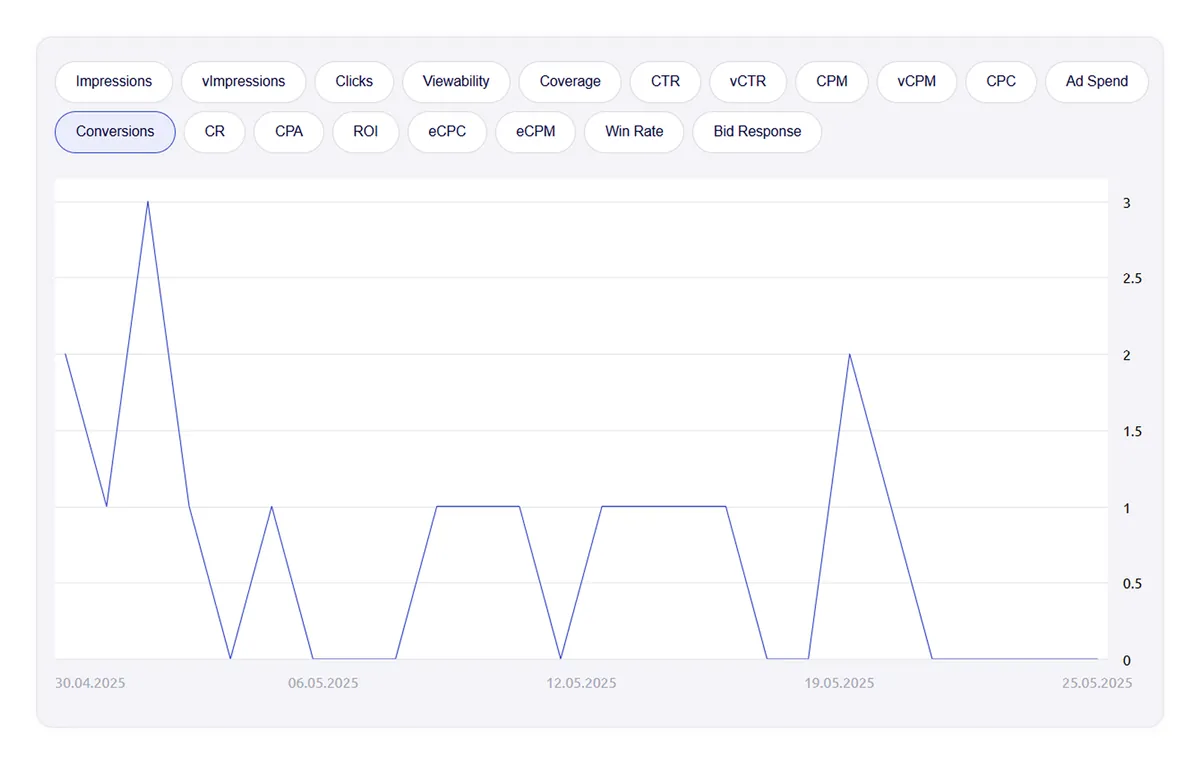Display CPM on the chart
1200x764 pixels.
click(x=832, y=82)
